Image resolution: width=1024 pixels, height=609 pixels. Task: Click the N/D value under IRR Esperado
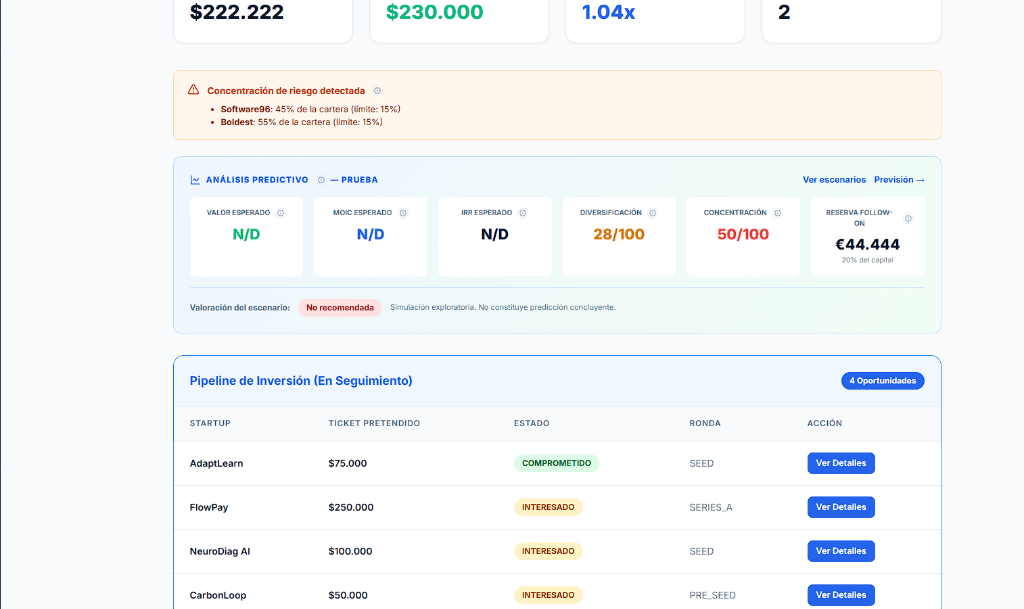(x=494, y=234)
